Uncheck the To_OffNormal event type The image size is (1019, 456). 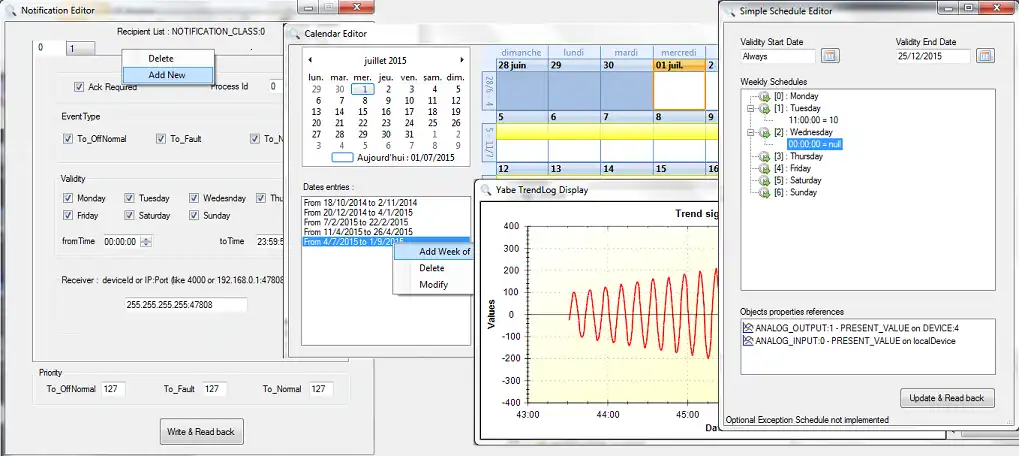(x=68, y=139)
